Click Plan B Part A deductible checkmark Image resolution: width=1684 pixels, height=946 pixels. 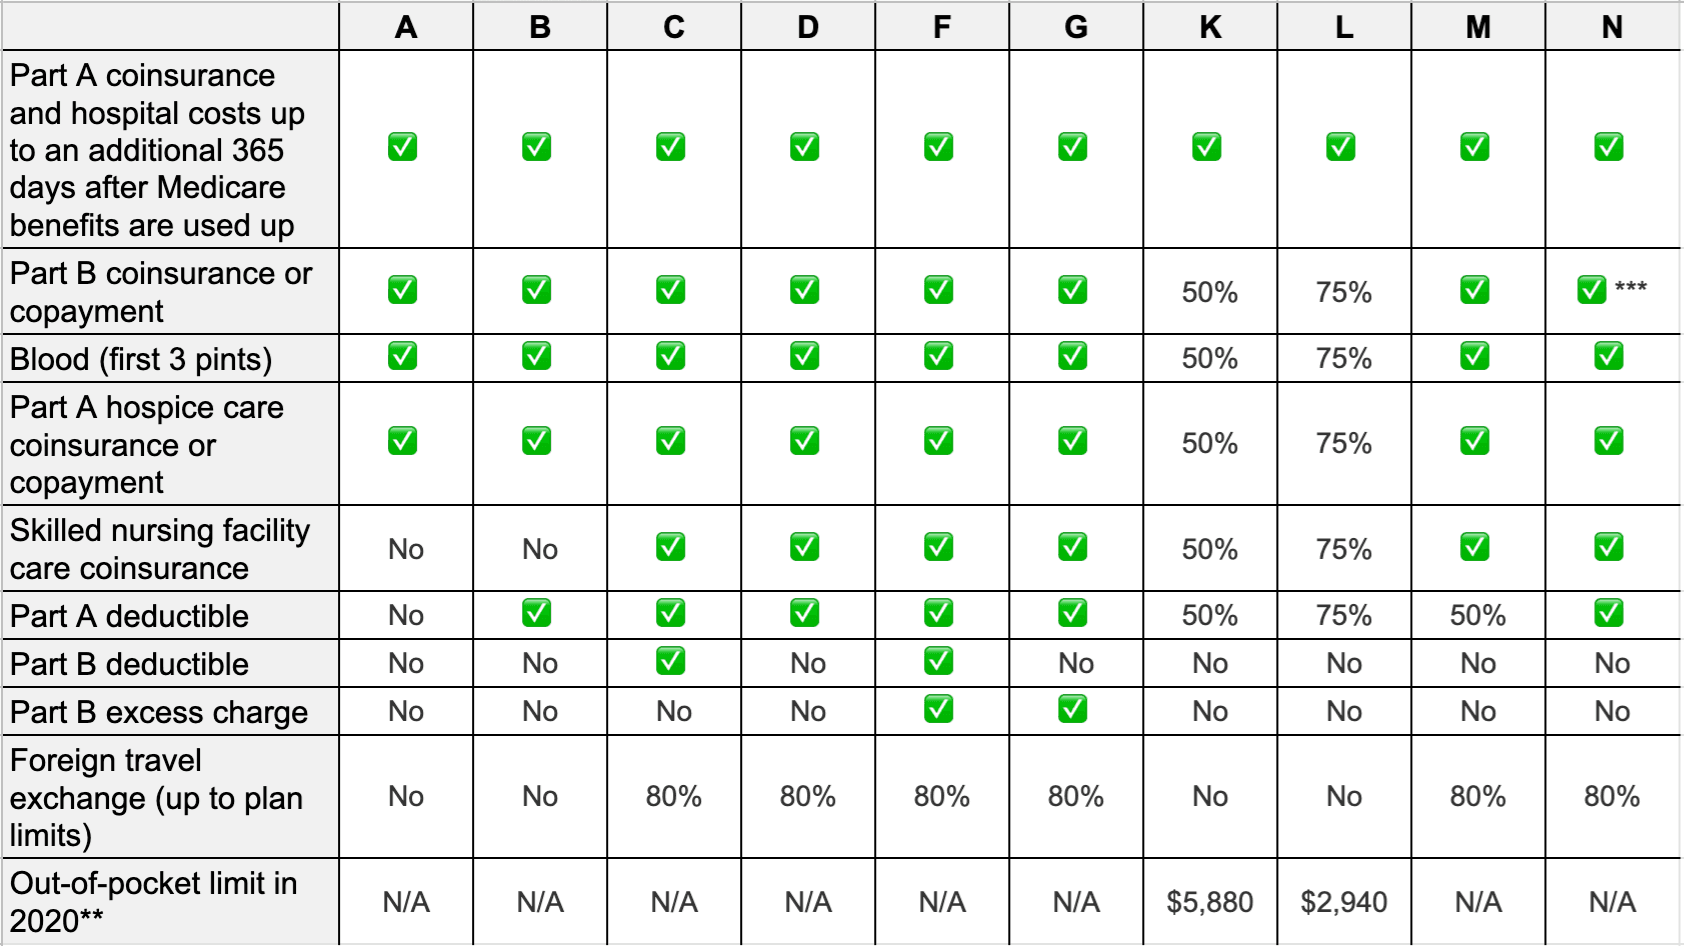tap(537, 613)
